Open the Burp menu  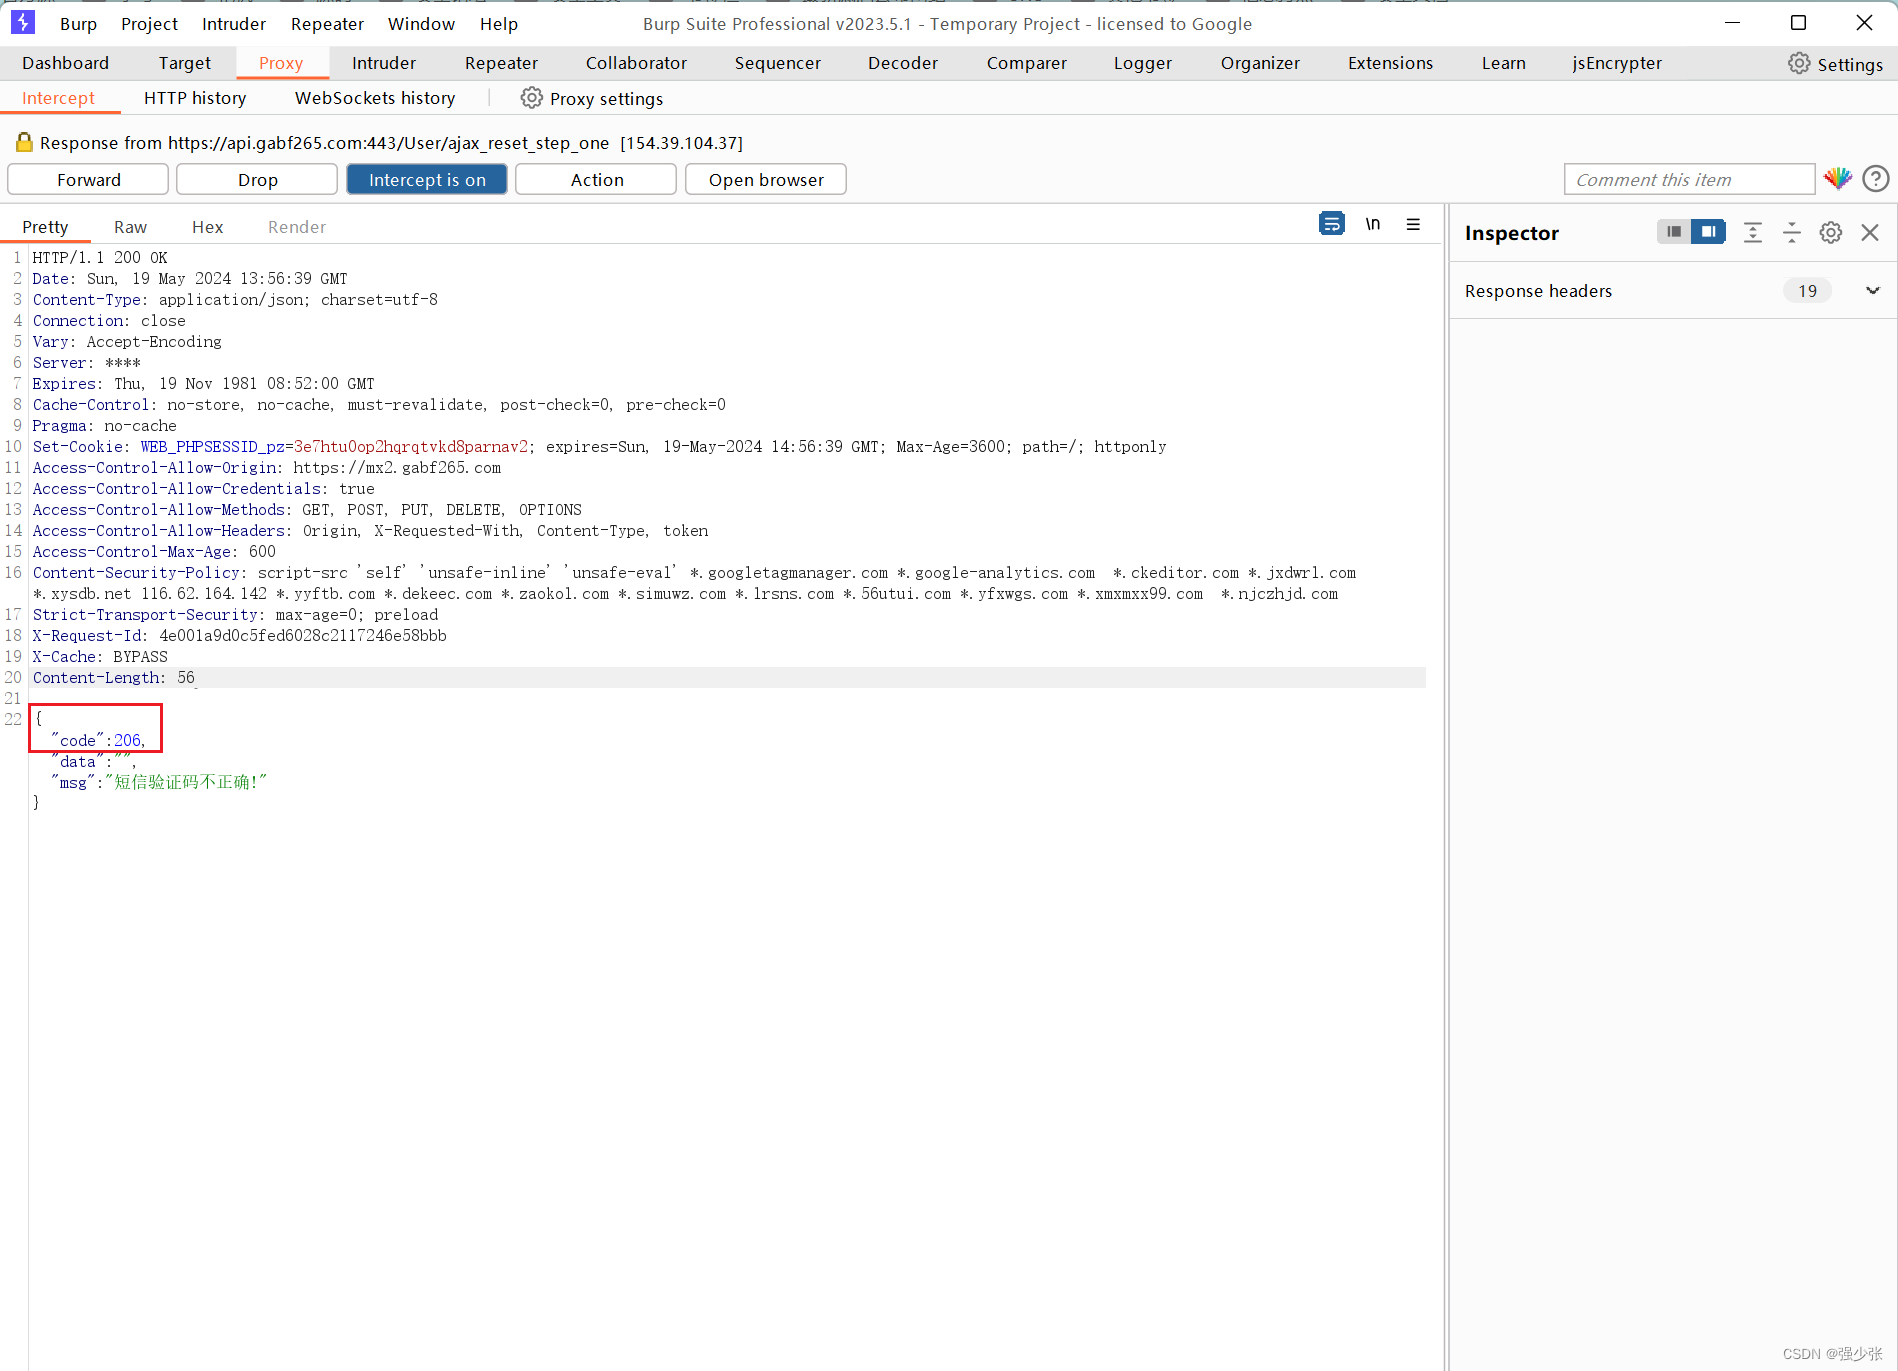tap(78, 24)
